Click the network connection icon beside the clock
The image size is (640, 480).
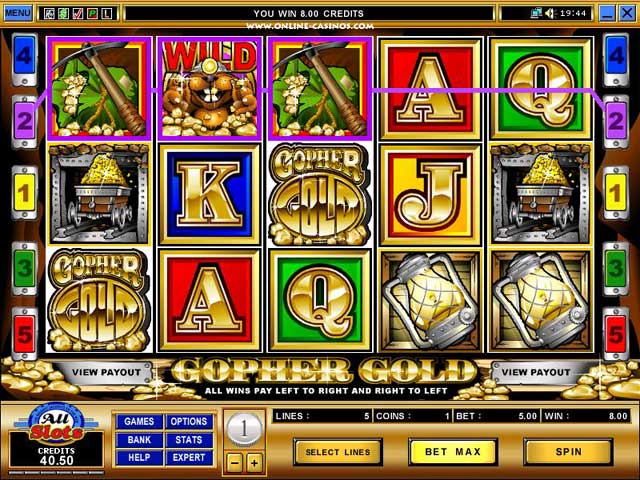(536, 13)
